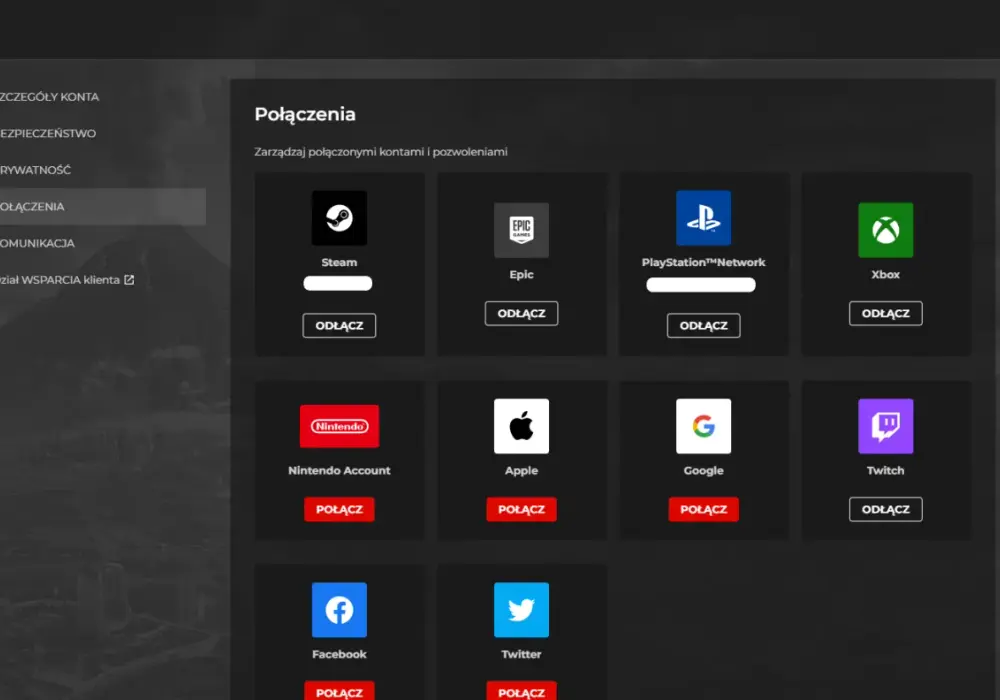Click ODŁĄCZ under PlayStation Network
The image size is (1000, 700).
703,326
